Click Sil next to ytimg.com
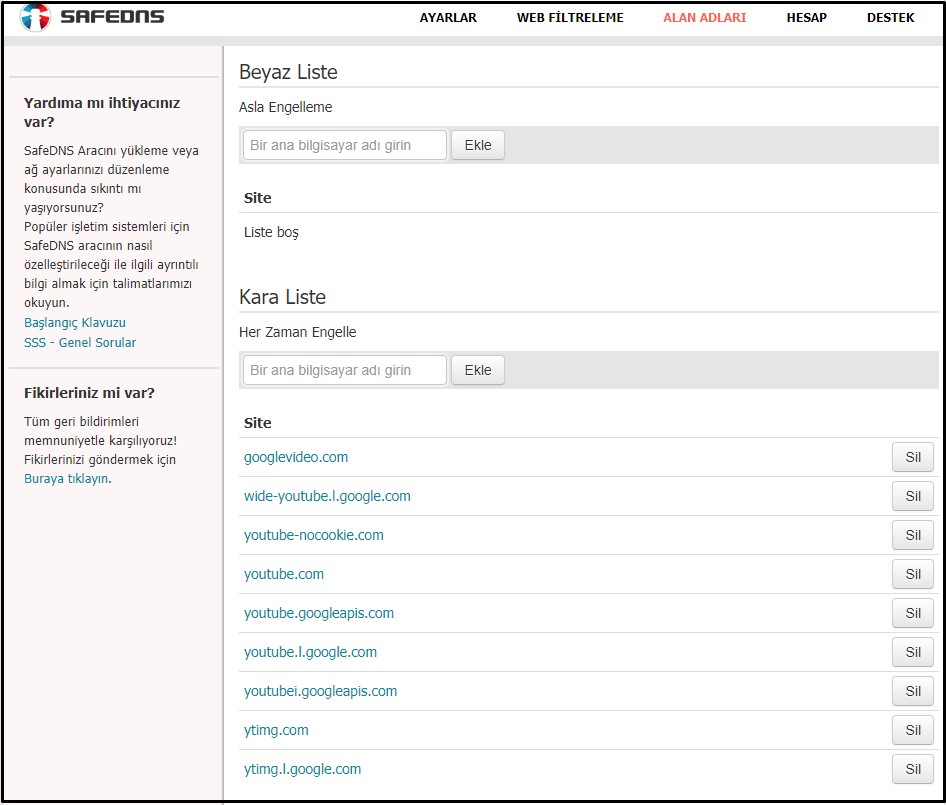The height and width of the screenshot is (805, 946). pos(912,730)
